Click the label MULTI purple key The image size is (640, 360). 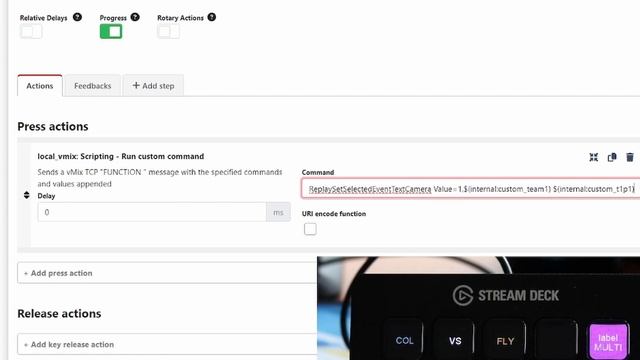(608, 342)
